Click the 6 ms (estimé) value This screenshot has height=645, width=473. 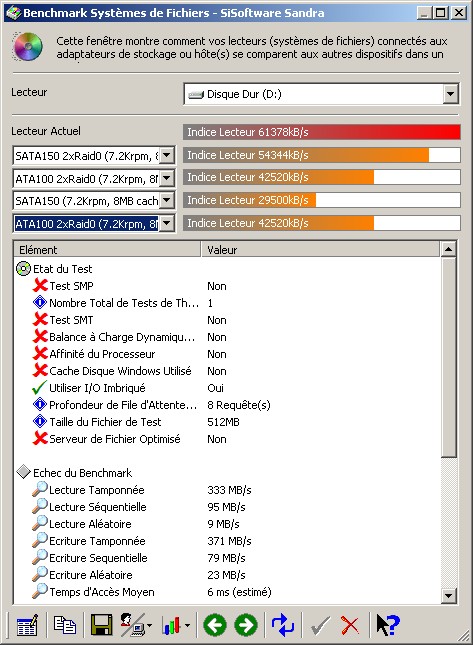(239, 592)
